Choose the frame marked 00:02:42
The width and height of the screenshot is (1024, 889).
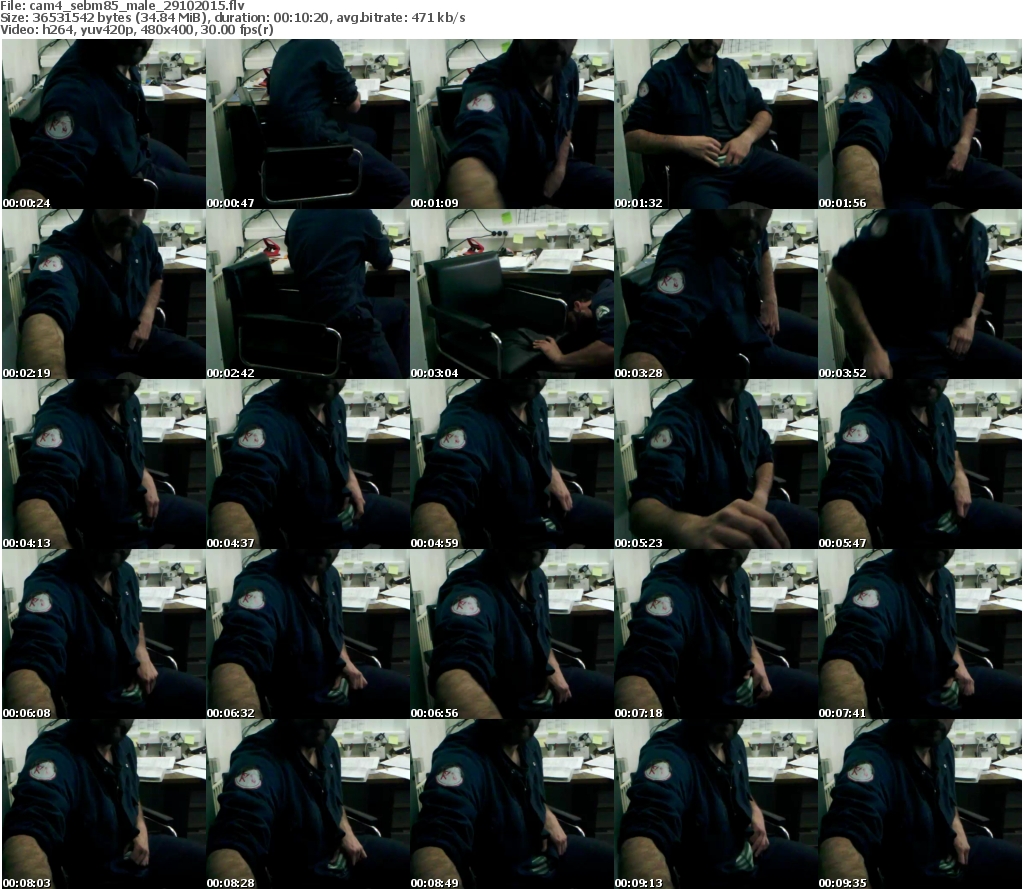pyautogui.click(x=308, y=294)
